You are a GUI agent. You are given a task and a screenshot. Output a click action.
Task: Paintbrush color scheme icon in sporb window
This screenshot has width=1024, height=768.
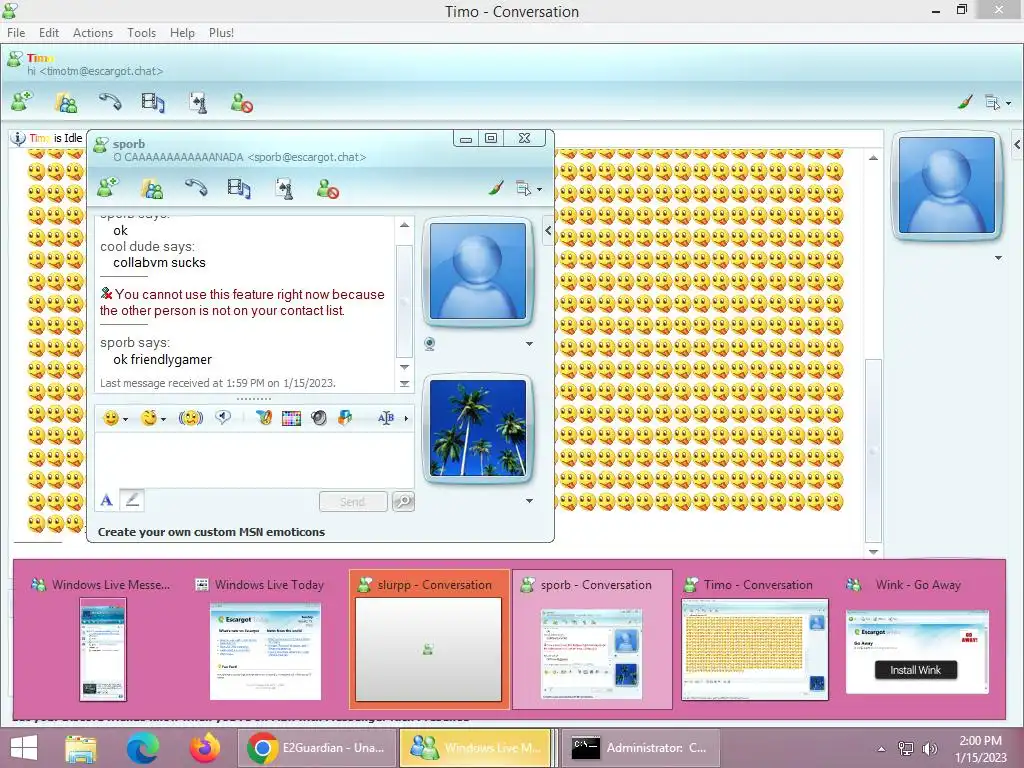pyautogui.click(x=496, y=188)
